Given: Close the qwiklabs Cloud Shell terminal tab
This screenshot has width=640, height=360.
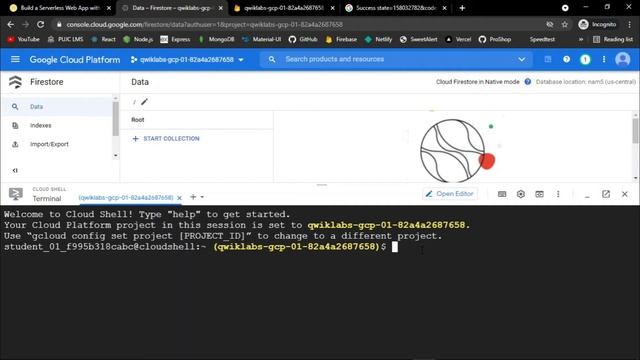Looking at the screenshot, I should (179, 198).
